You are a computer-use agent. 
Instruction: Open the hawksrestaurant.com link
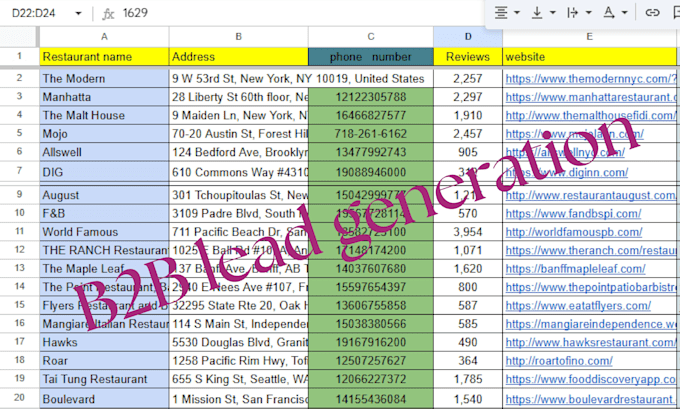point(591,343)
